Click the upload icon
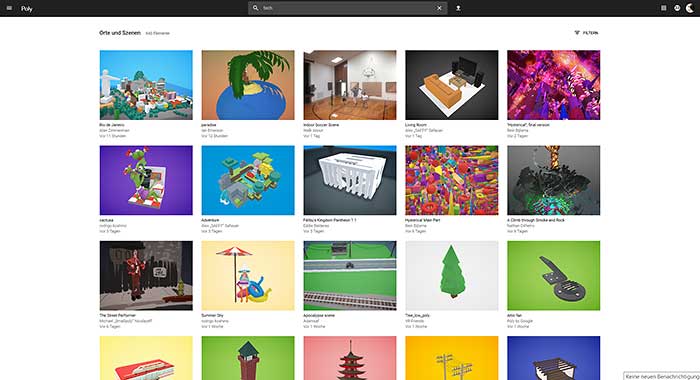This screenshot has height=380, width=700. point(458,8)
